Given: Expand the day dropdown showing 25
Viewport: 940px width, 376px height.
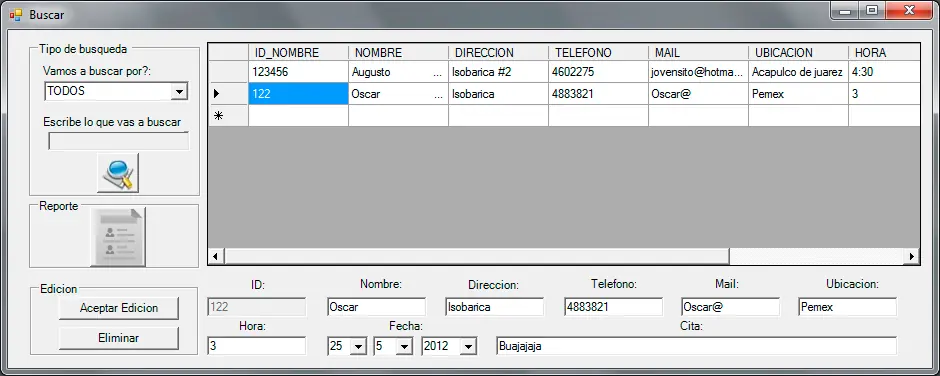Looking at the screenshot, I should [359, 346].
